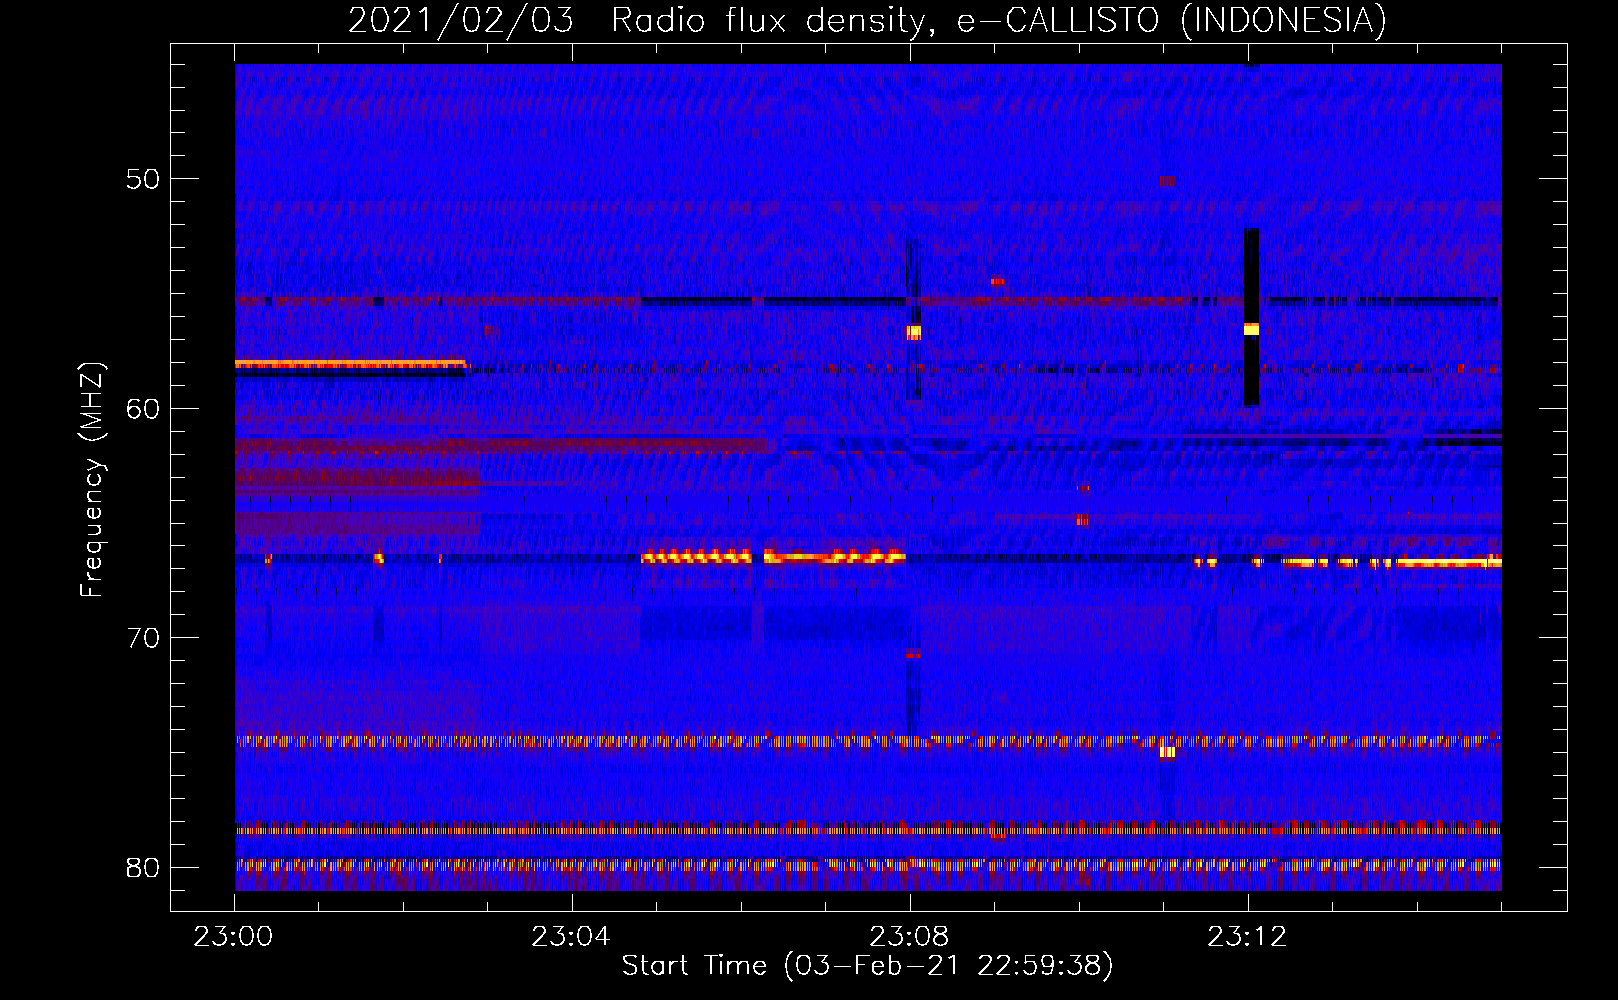Click the bright yellow spot inside the black bar near 23:12
This screenshot has width=1618, height=1000.
[x=1251, y=329]
